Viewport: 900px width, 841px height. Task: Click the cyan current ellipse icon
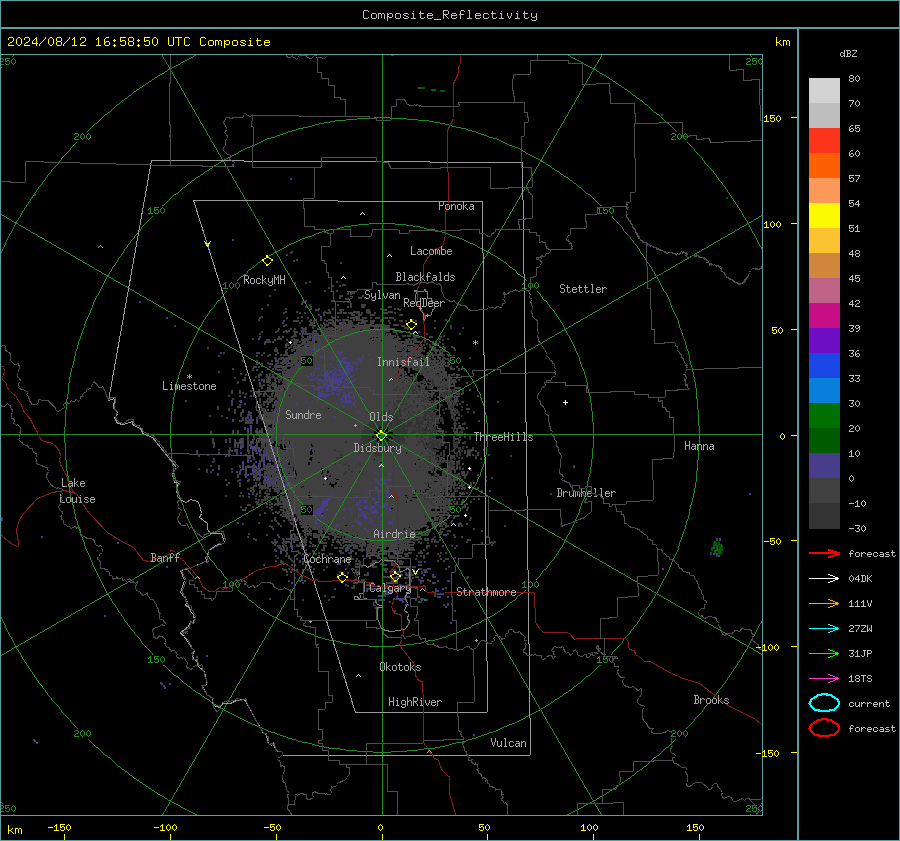824,703
